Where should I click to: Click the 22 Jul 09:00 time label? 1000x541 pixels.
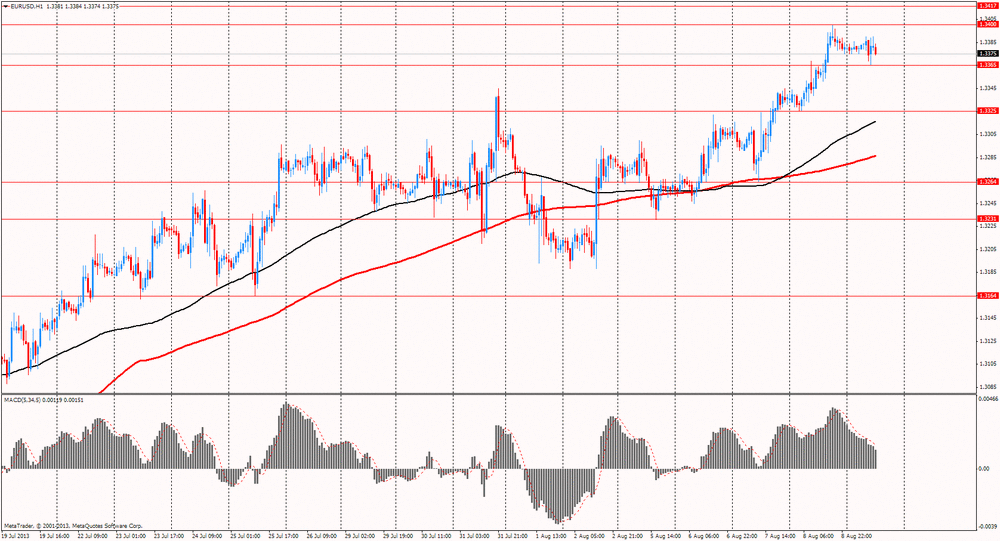point(93,537)
